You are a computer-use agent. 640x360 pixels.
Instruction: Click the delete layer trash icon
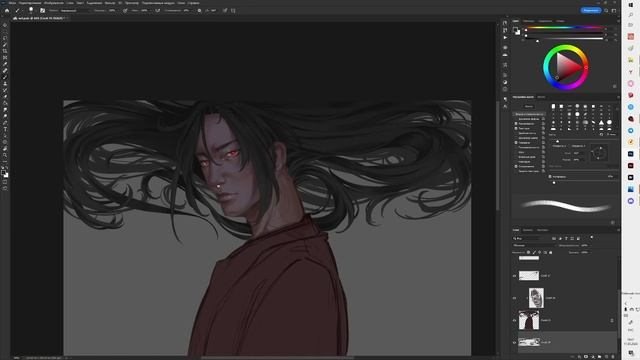coord(613,357)
